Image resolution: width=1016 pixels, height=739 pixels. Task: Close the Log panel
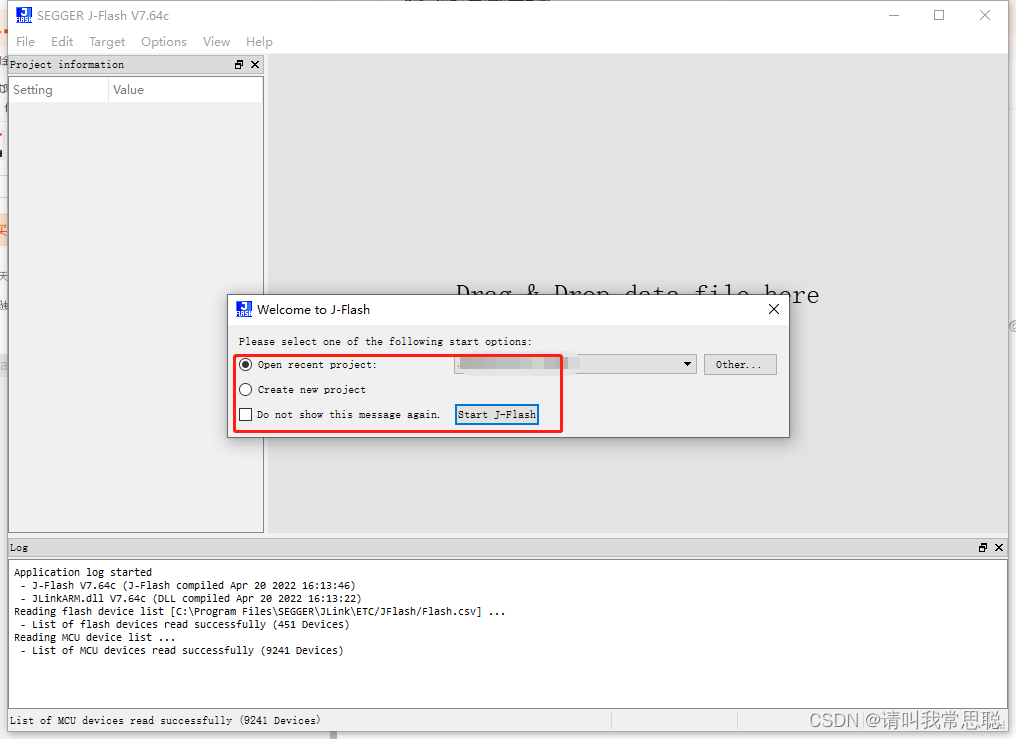pos(999,548)
